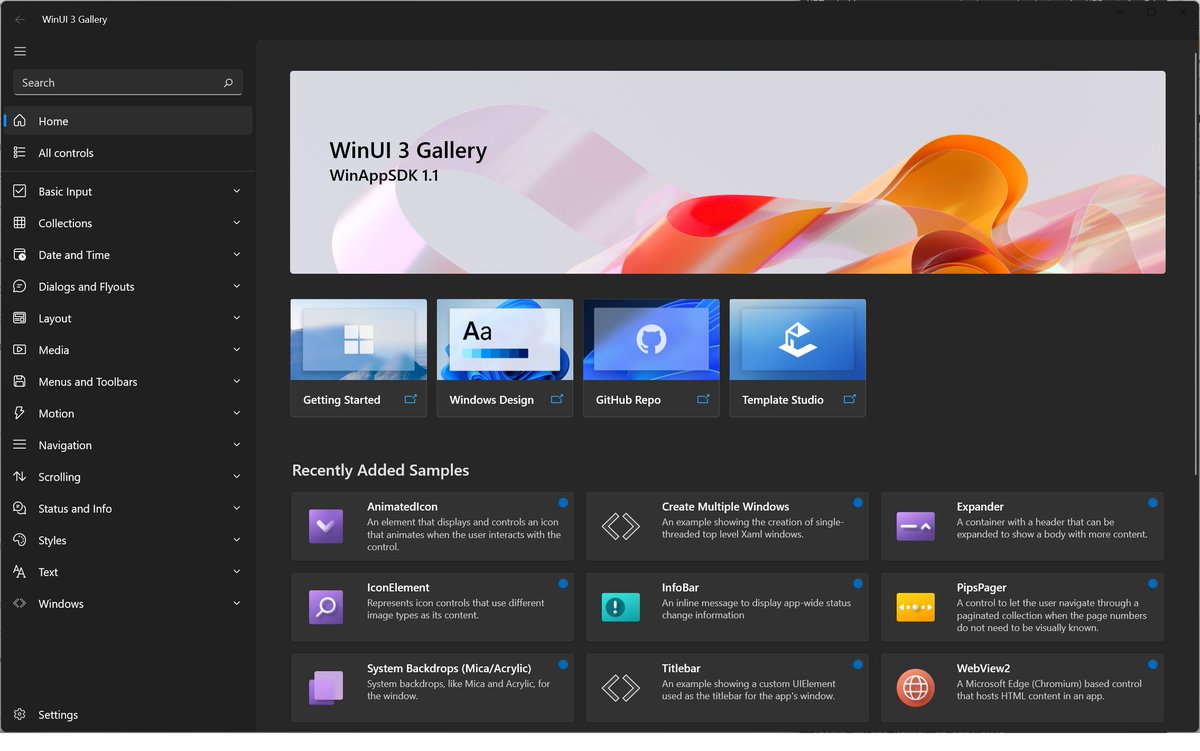Expand the Motion chevron
The height and width of the screenshot is (751, 1200).
click(237, 413)
